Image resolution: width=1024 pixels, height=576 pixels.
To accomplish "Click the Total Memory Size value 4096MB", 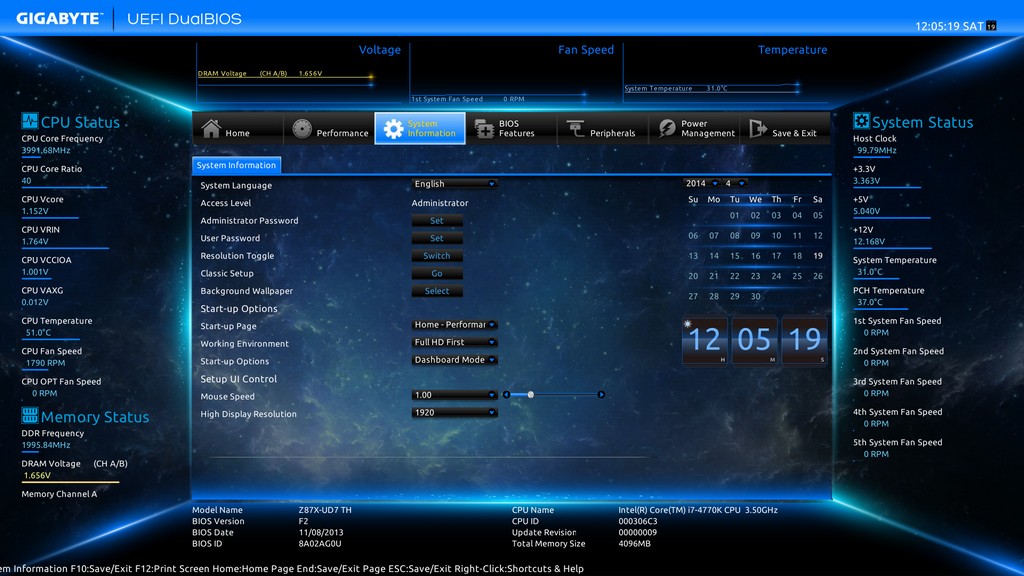I will 635,543.
